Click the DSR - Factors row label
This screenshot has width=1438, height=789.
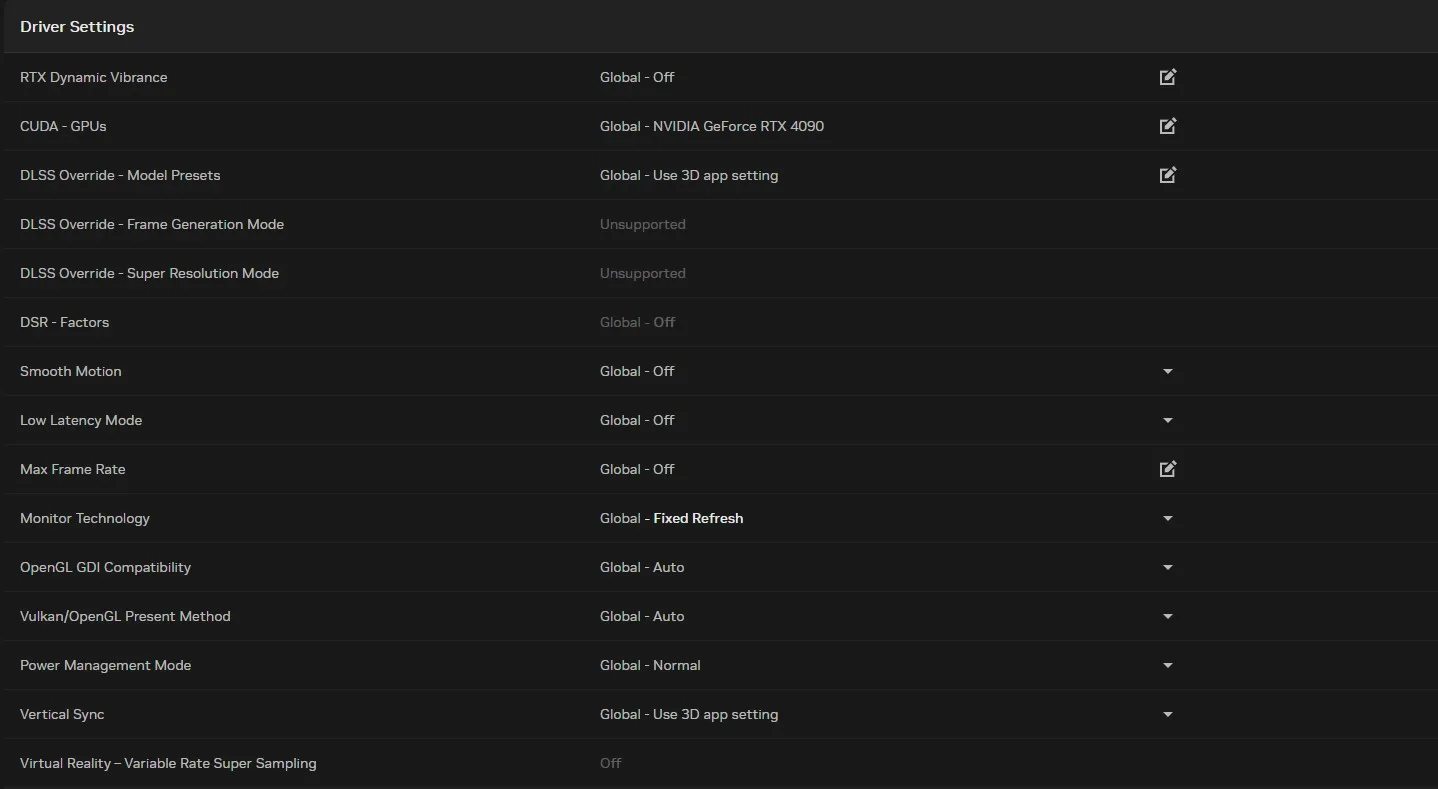pos(65,322)
